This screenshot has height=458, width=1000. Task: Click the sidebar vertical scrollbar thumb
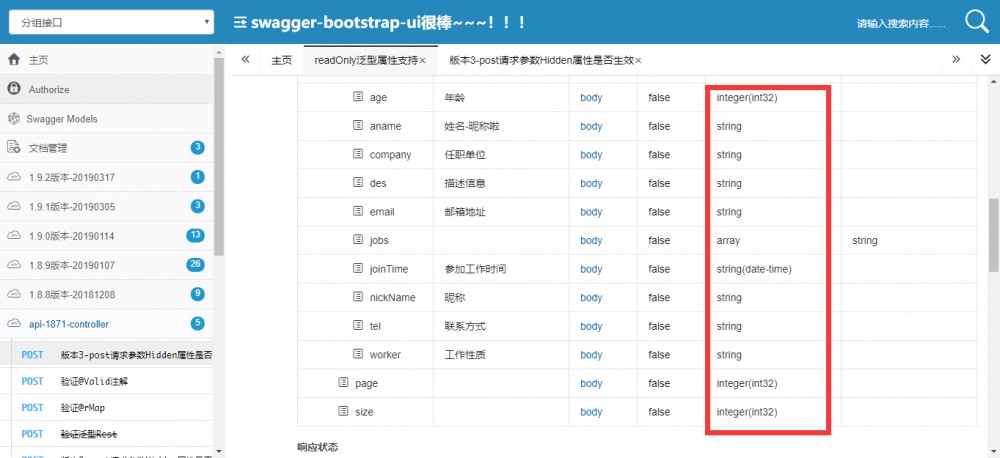coord(219,156)
